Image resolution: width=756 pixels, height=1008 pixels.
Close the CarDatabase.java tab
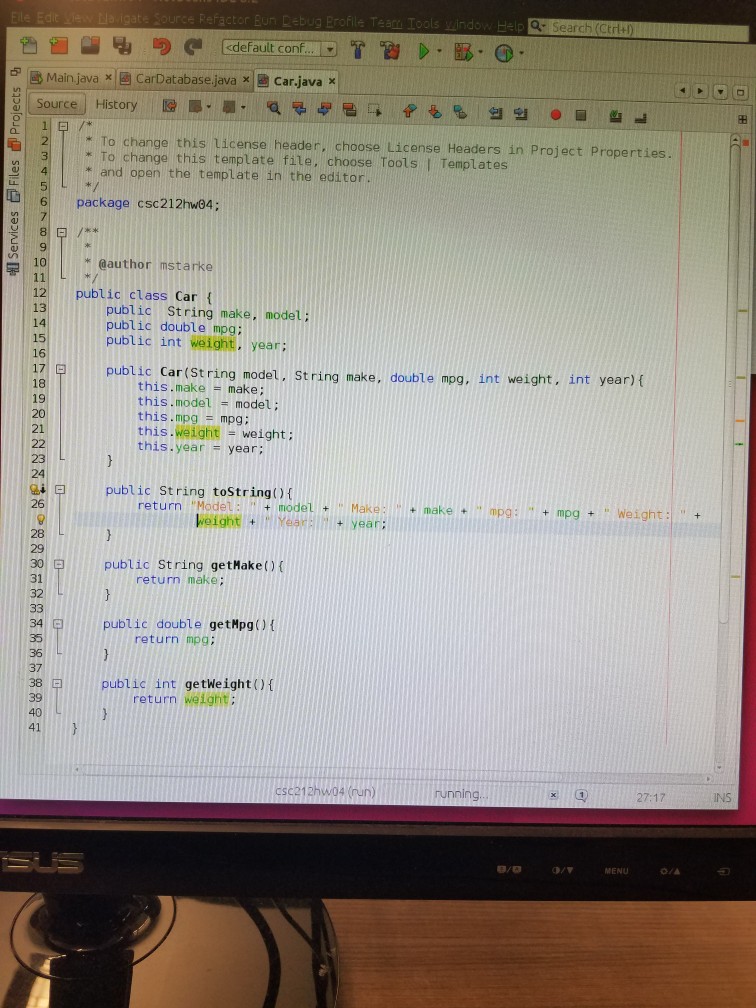(246, 80)
